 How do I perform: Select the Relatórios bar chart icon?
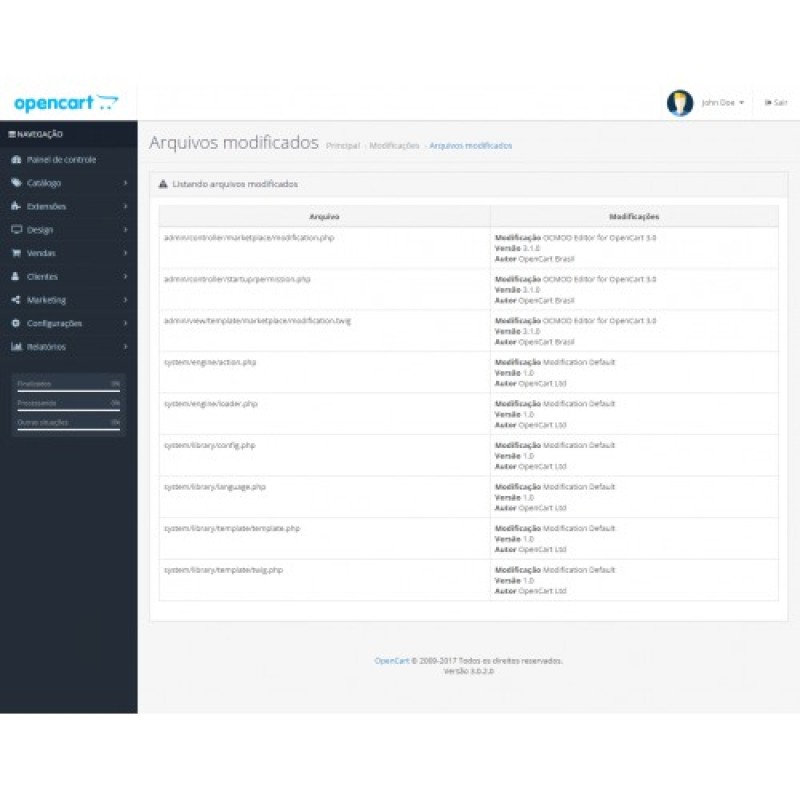(x=16, y=346)
